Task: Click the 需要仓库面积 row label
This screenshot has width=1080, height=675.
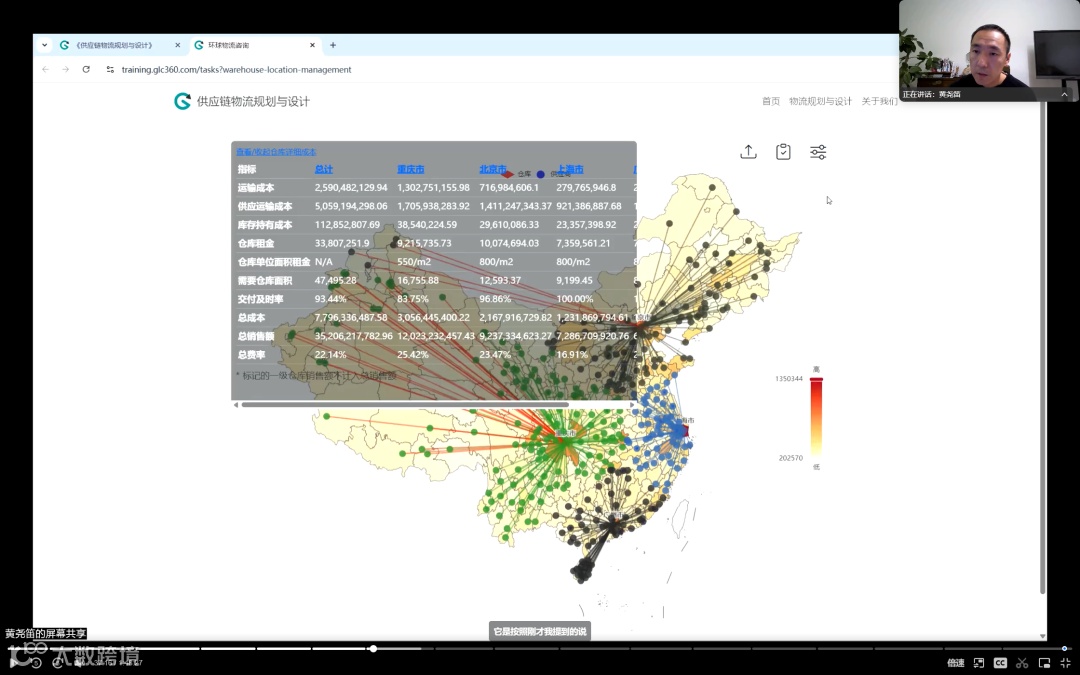Action: point(265,281)
